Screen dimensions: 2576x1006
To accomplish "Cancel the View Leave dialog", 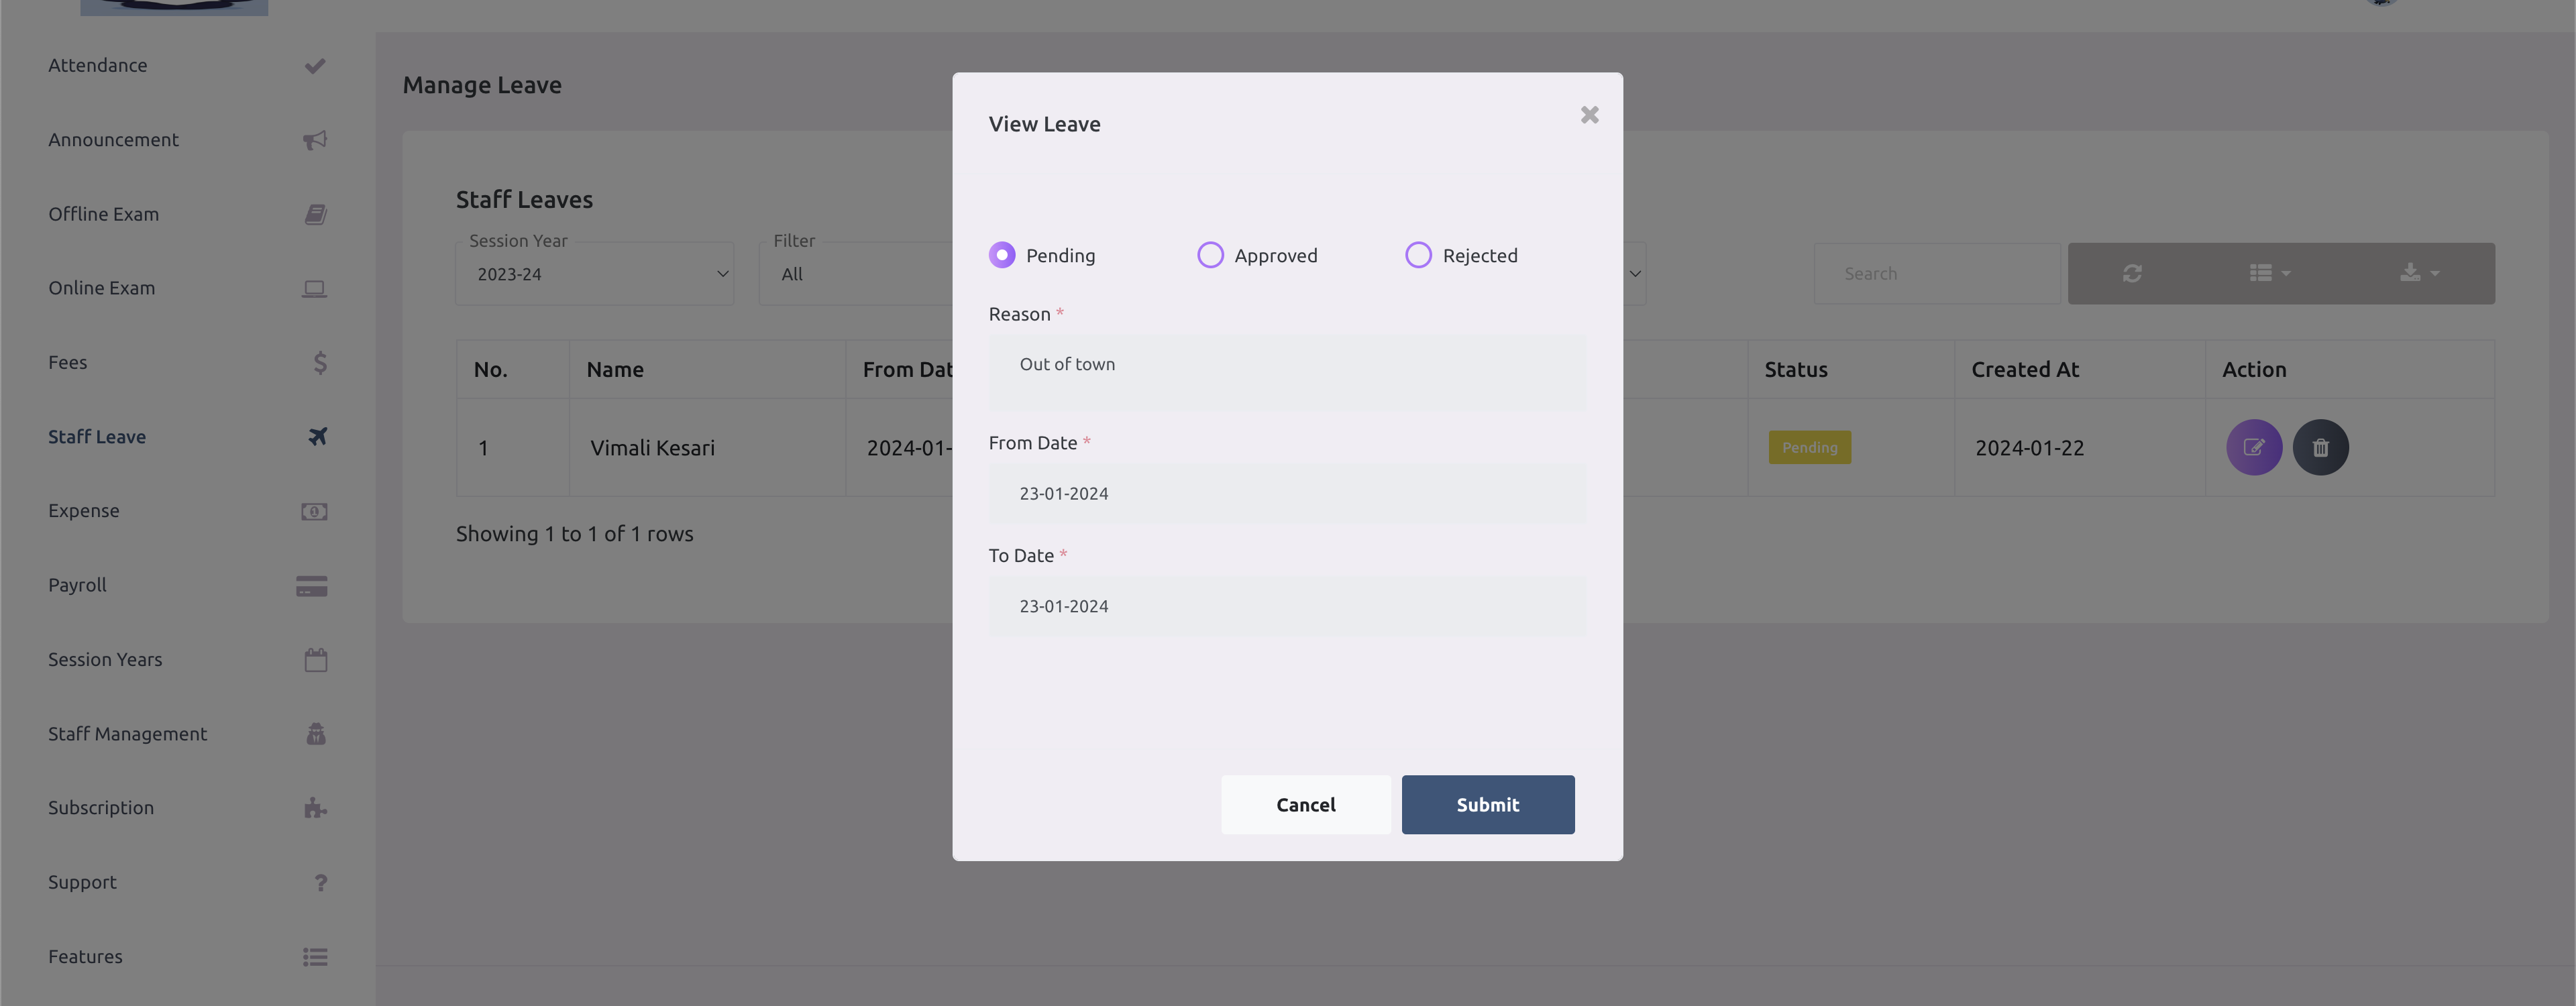I will tap(1305, 804).
